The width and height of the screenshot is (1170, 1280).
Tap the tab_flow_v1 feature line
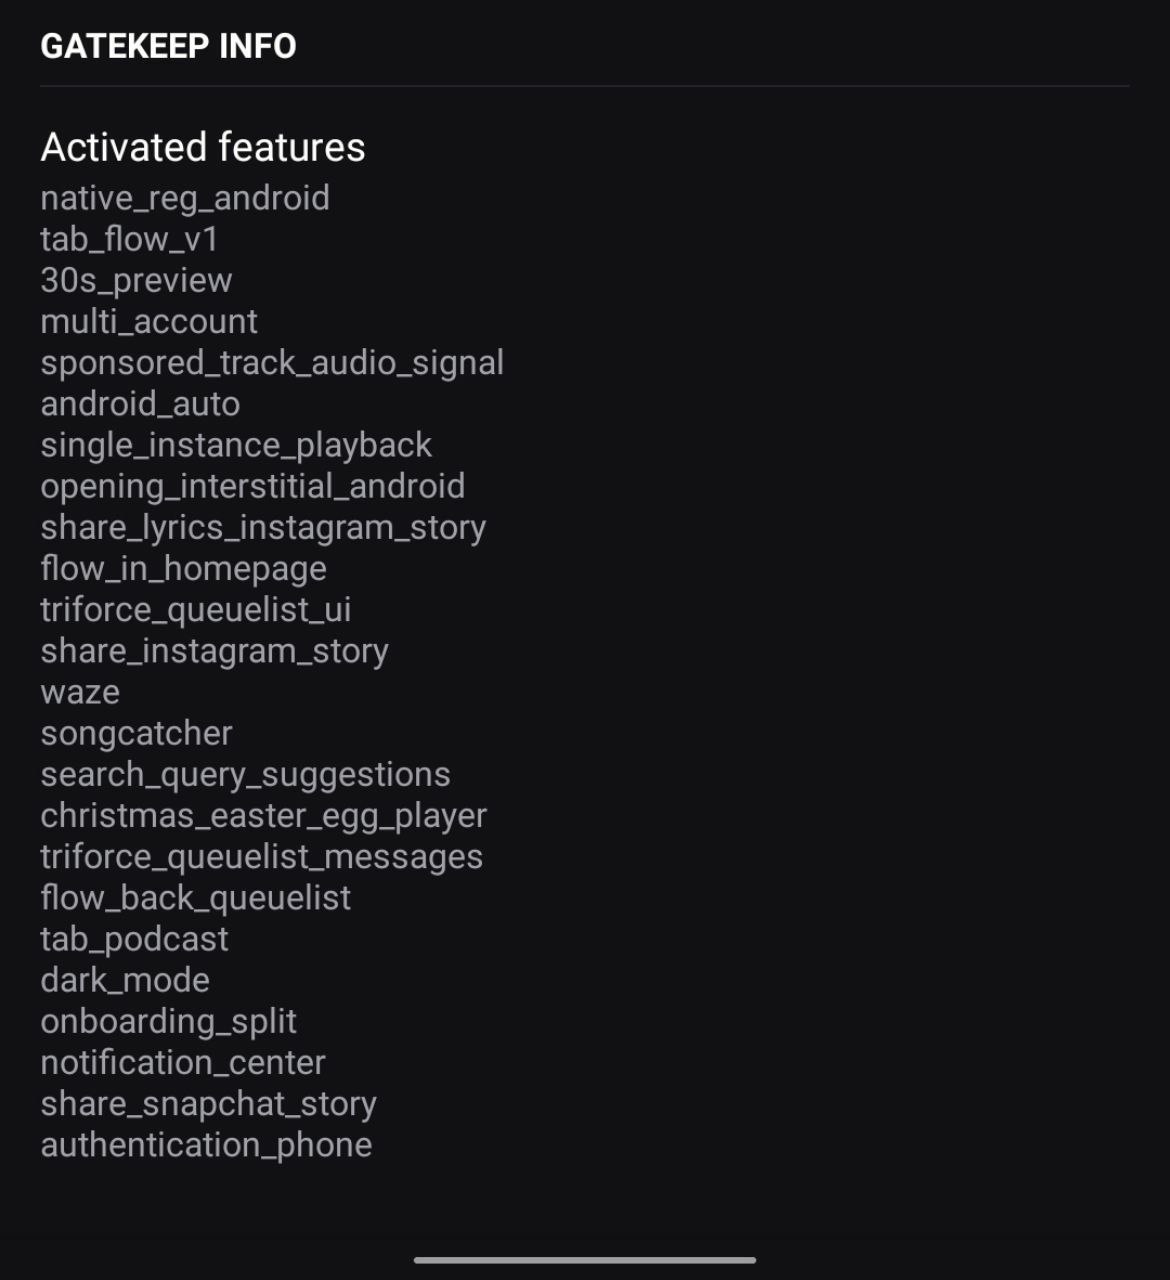[x=129, y=239]
